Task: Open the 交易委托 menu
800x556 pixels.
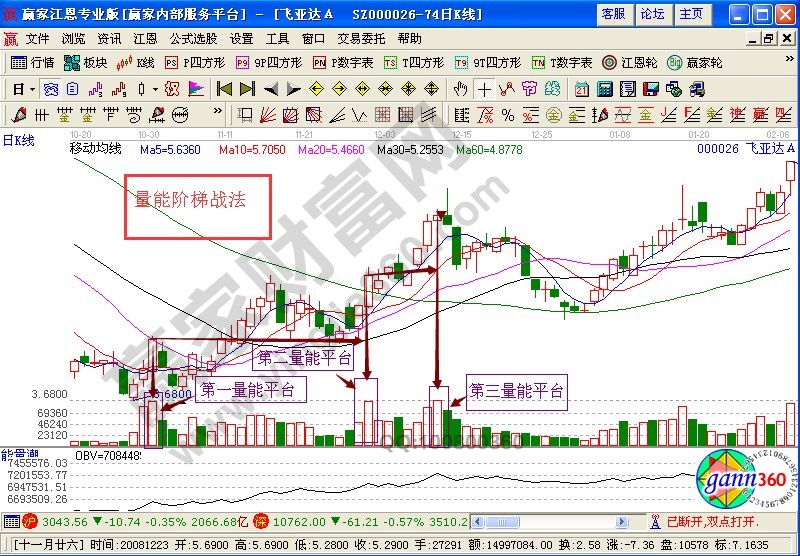Action: (x=360, y=39)
